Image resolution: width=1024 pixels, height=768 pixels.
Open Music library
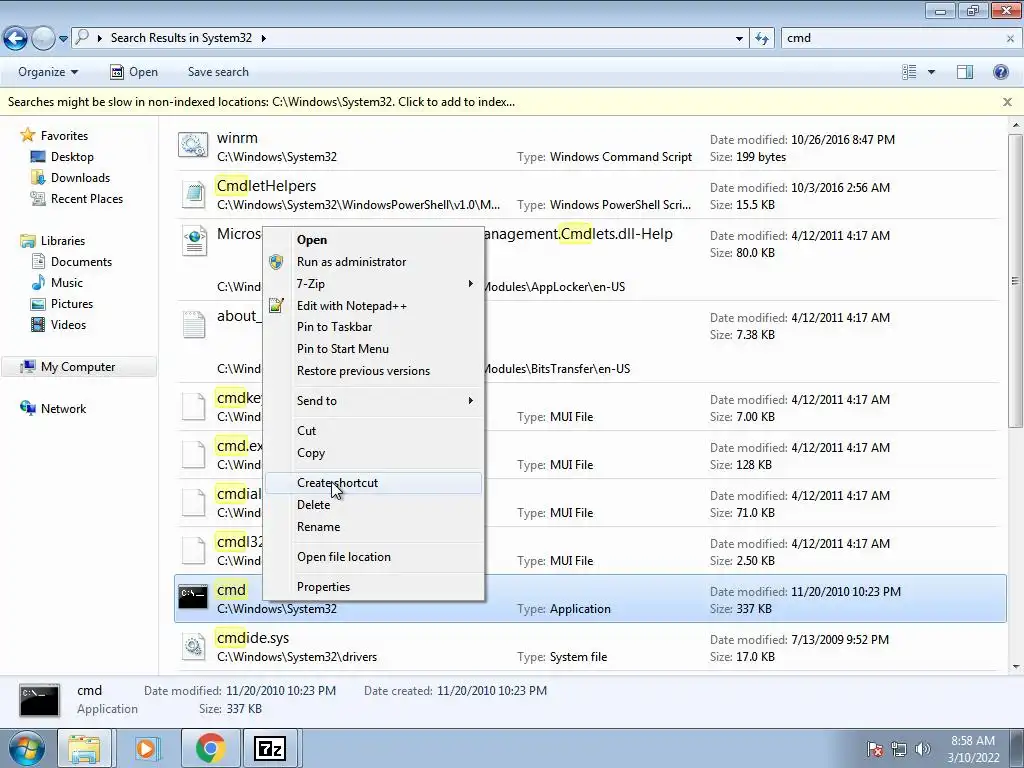67,283
